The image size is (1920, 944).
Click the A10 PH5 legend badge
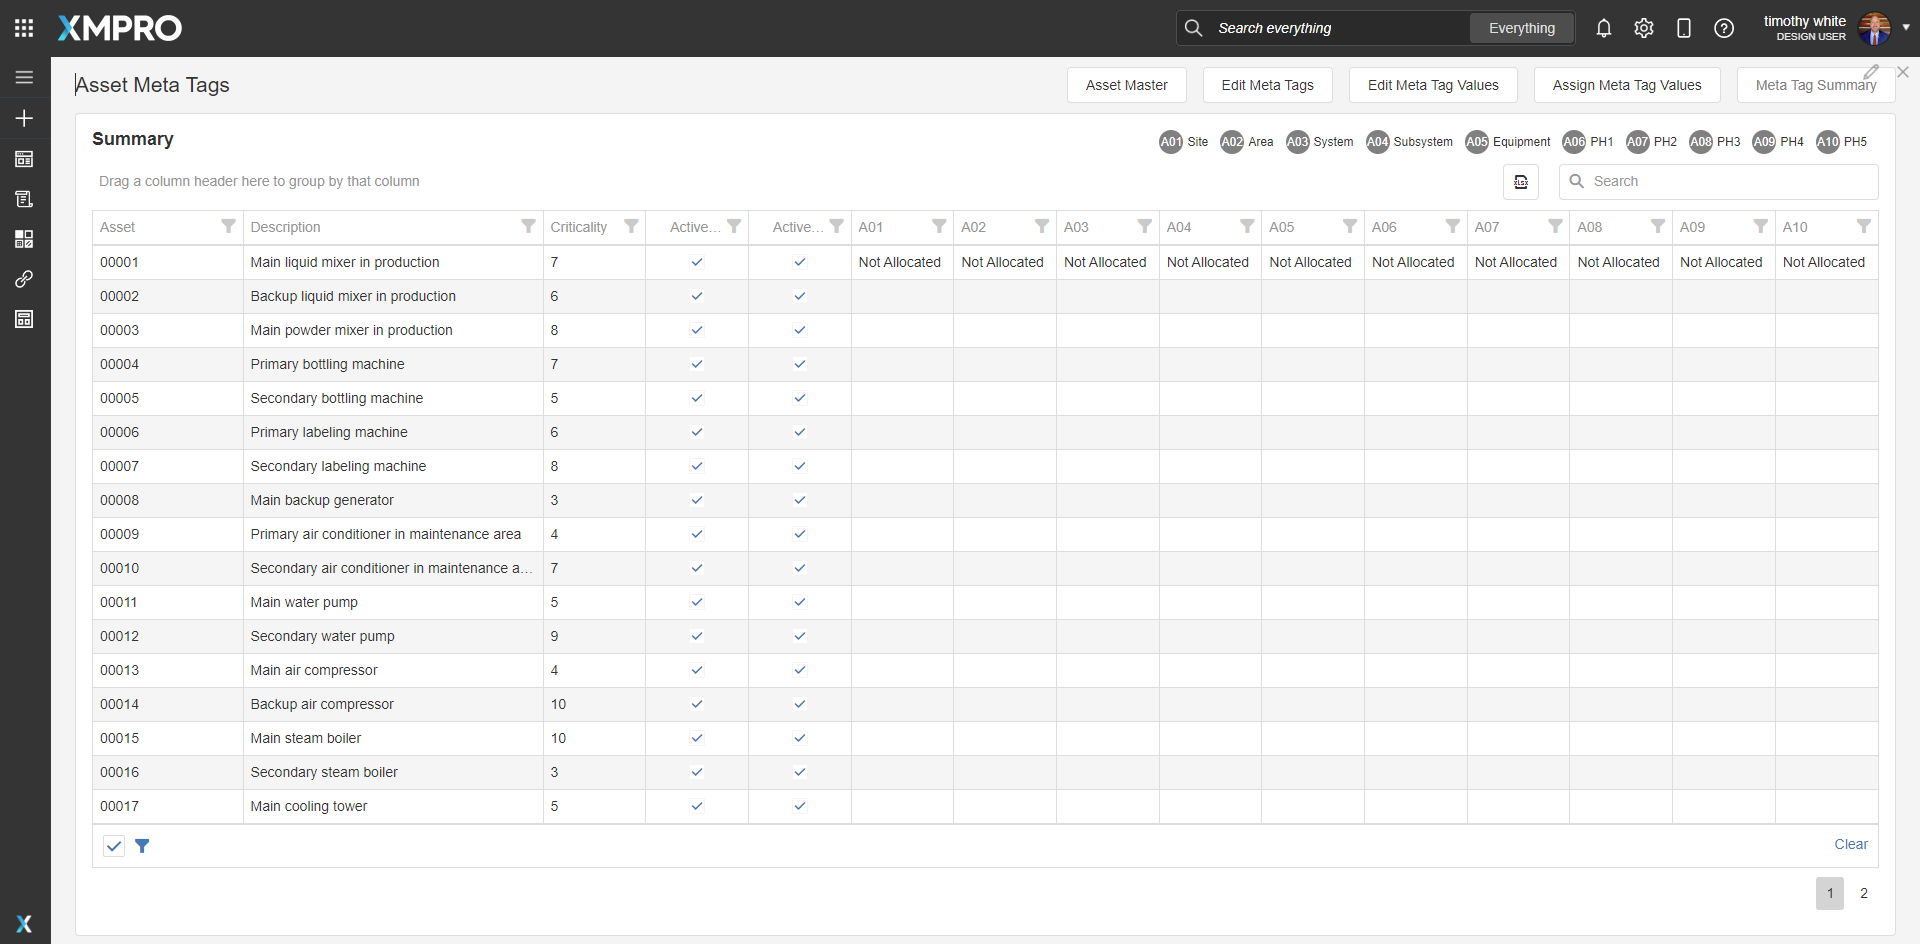(x=1828, y=142)
